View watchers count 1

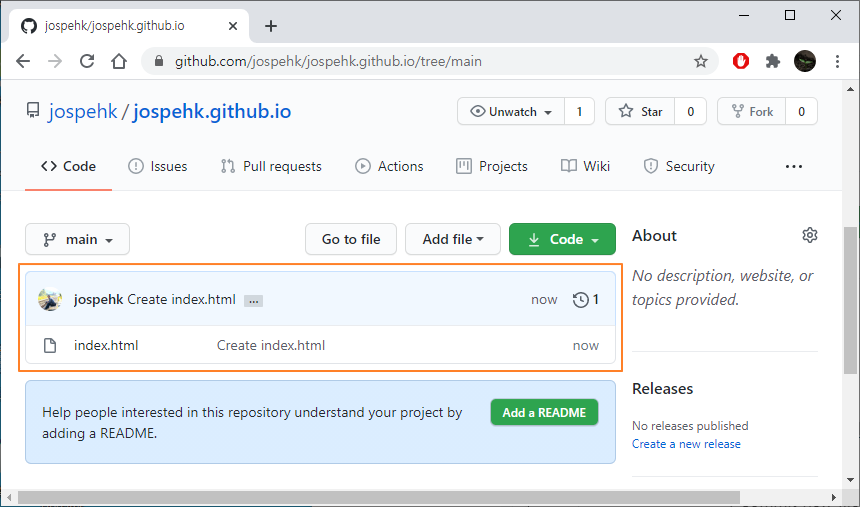coord(579,111)
